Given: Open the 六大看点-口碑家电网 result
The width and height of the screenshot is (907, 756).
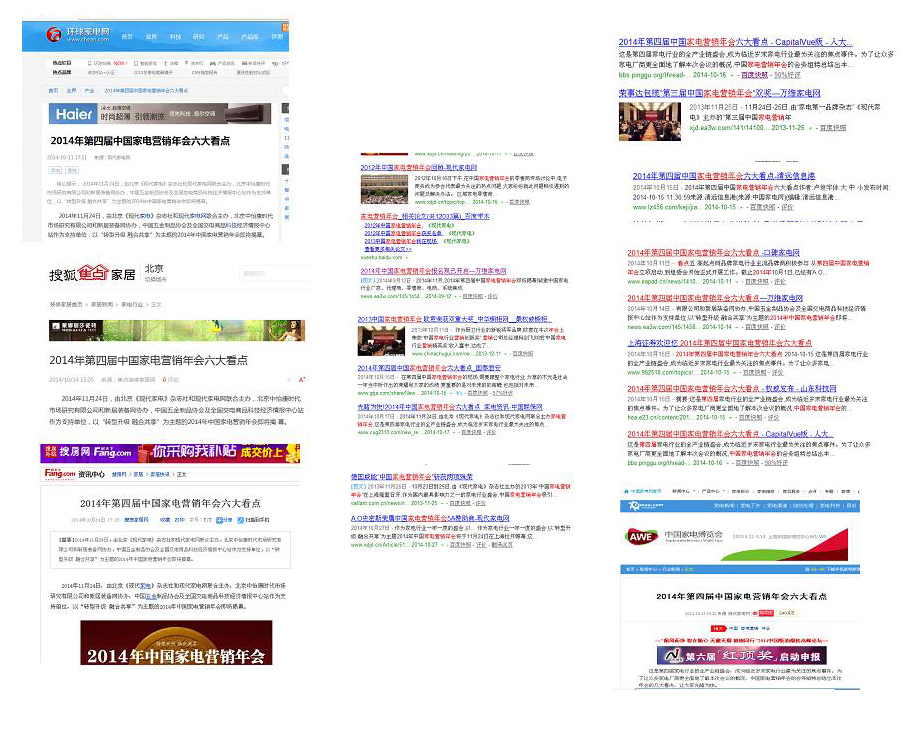Looking at the screenshot, I should 713,253.
